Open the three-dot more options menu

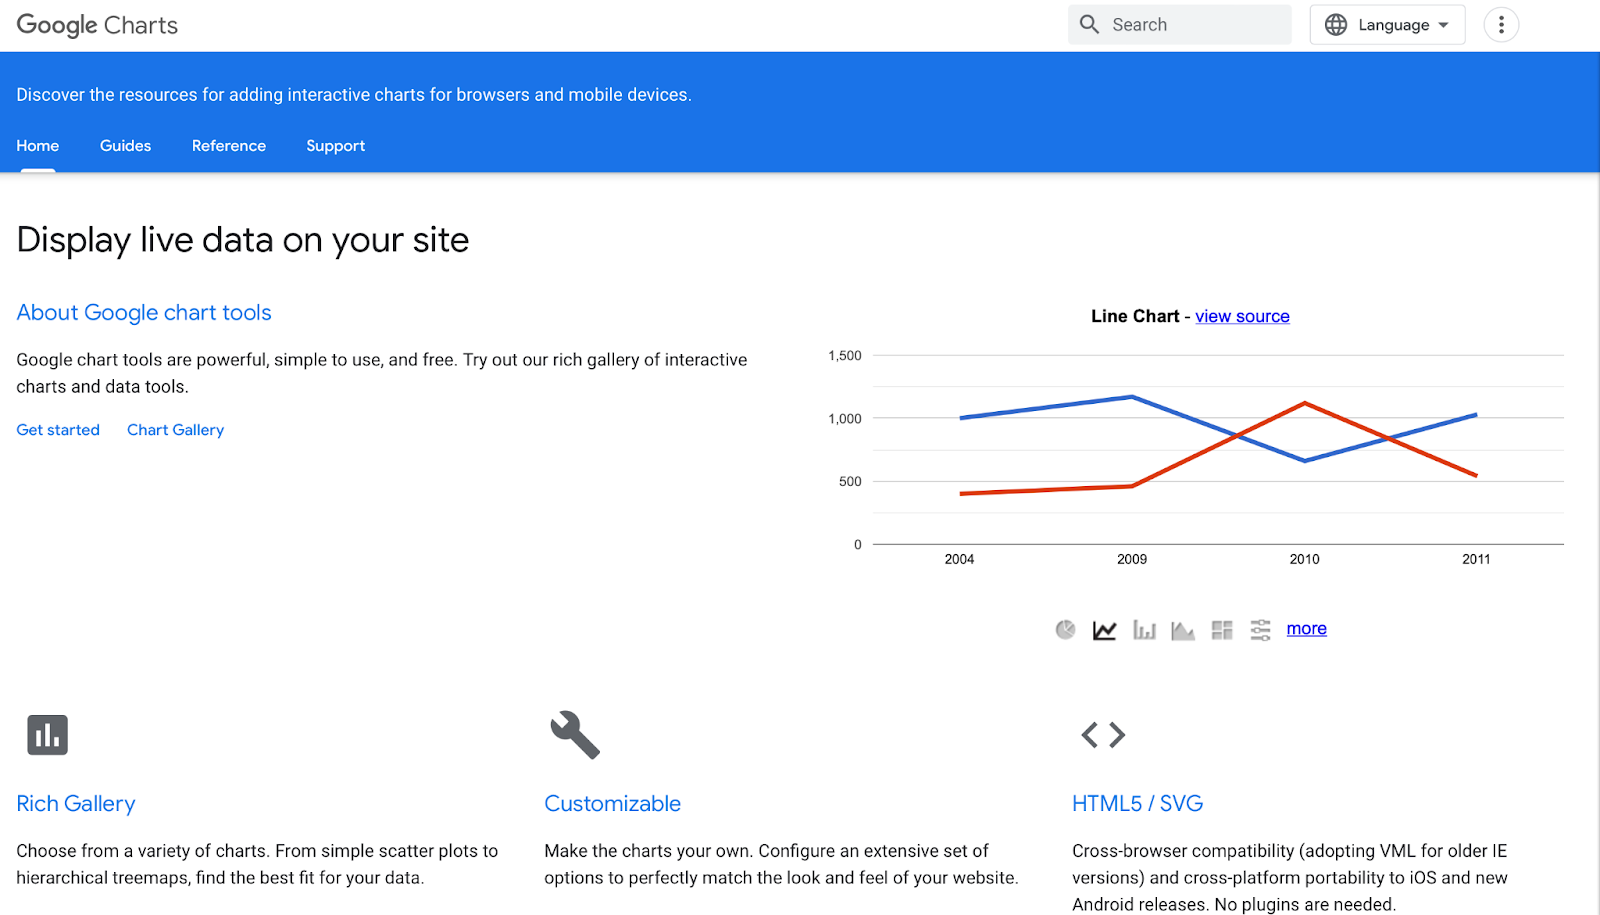[x=1501, y=25]
